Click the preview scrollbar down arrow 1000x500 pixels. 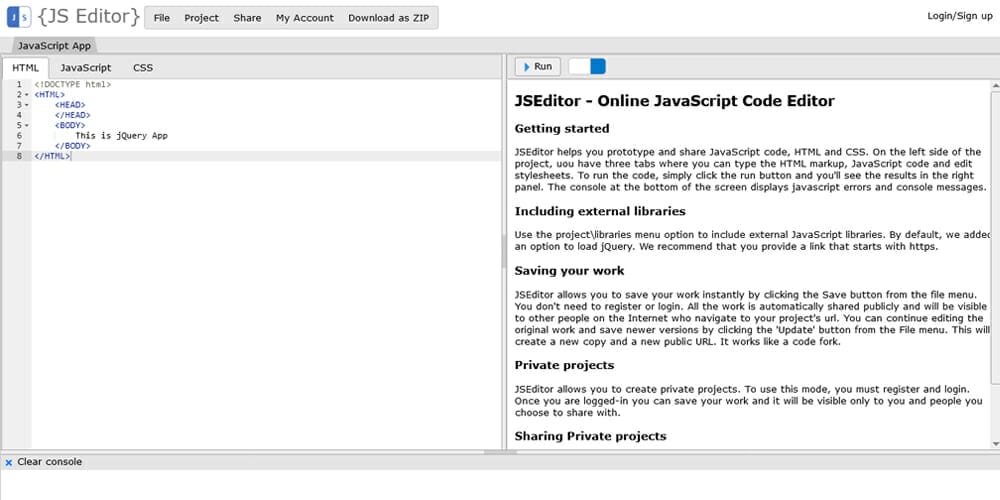pos(995,444)
